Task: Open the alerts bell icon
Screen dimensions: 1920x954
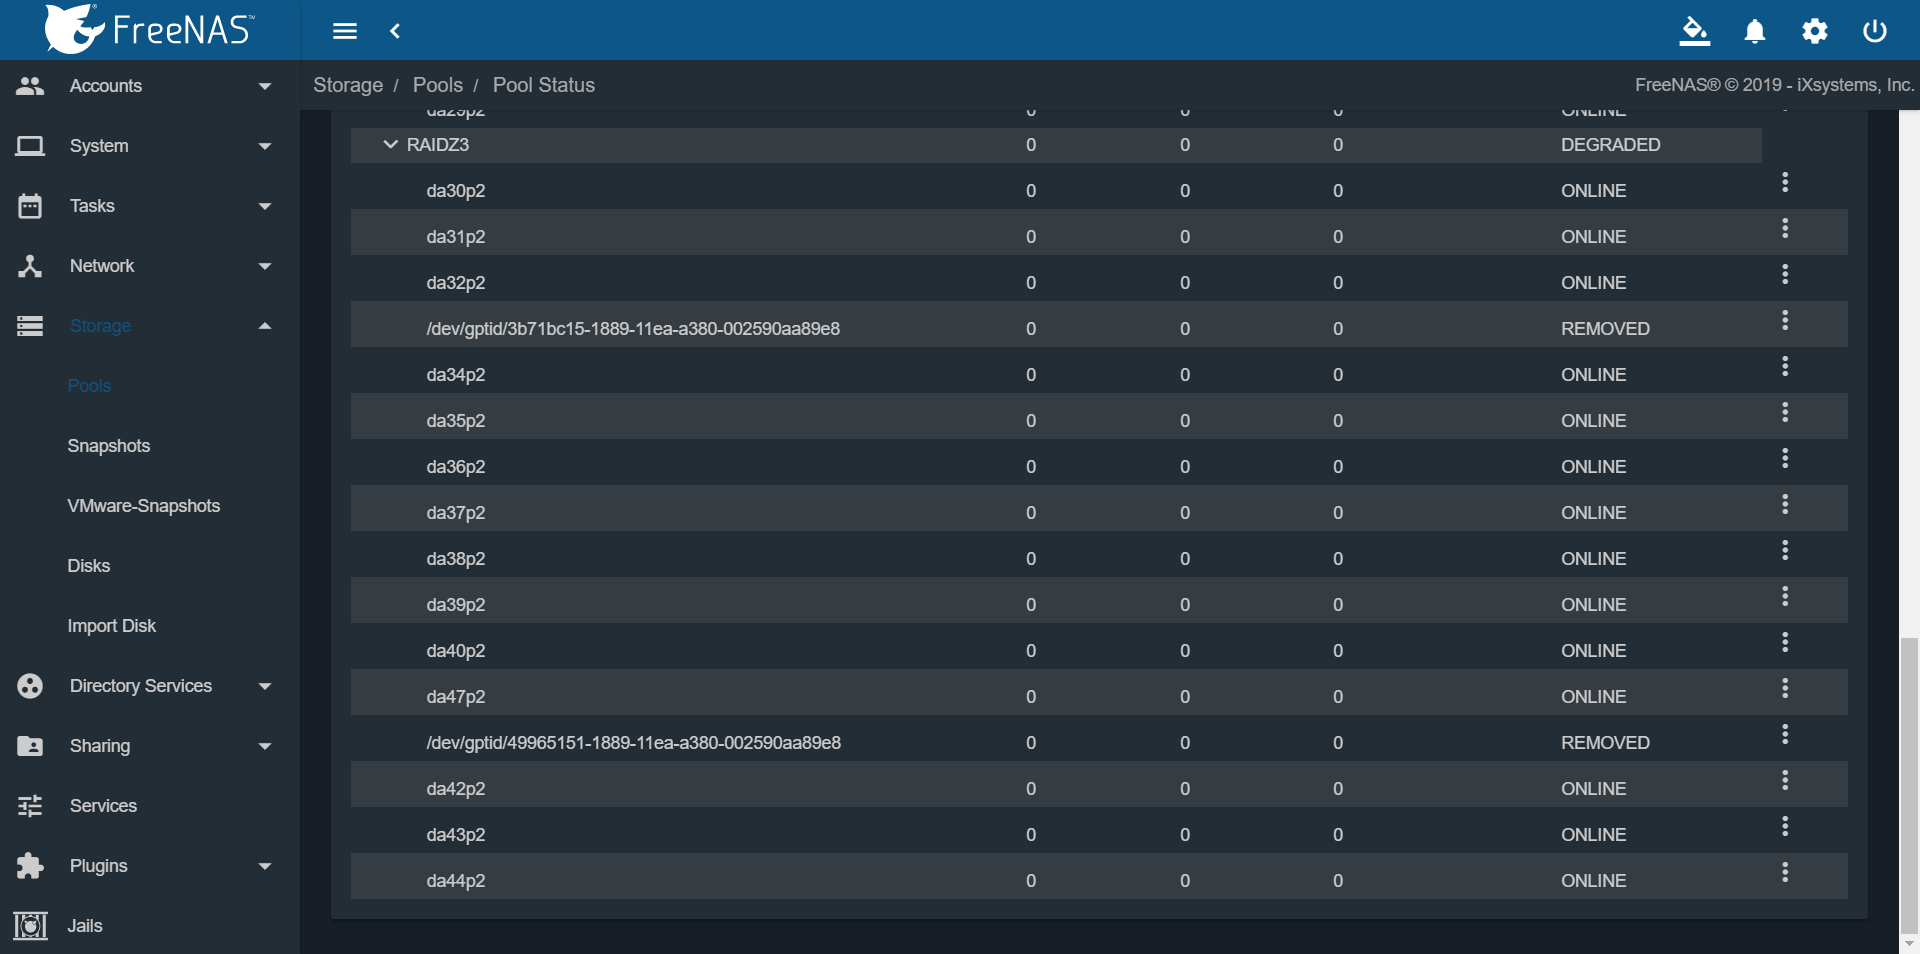Action: 1755,31
